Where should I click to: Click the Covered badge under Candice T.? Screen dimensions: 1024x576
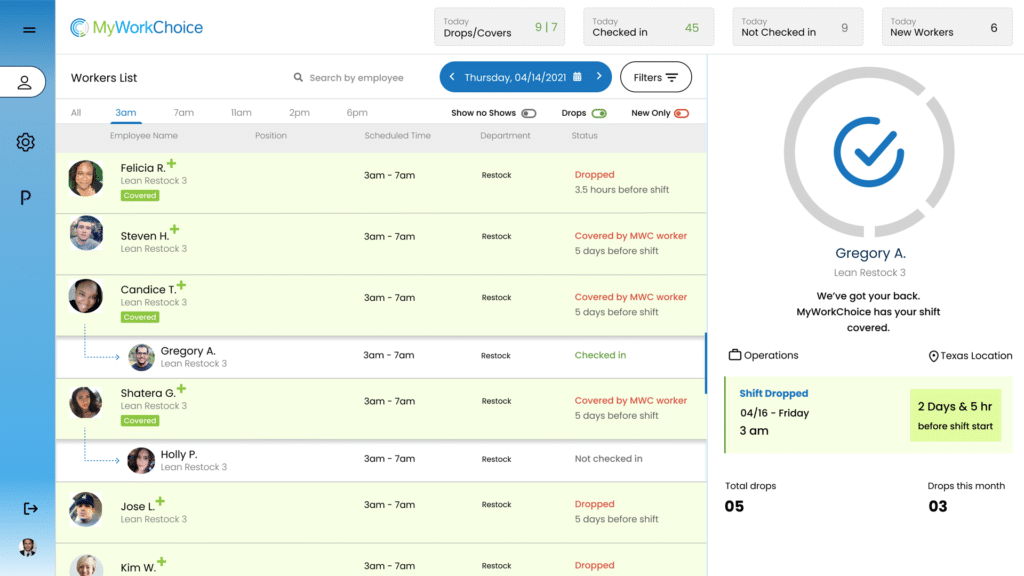pyautogui.click(x=140, y=317)
